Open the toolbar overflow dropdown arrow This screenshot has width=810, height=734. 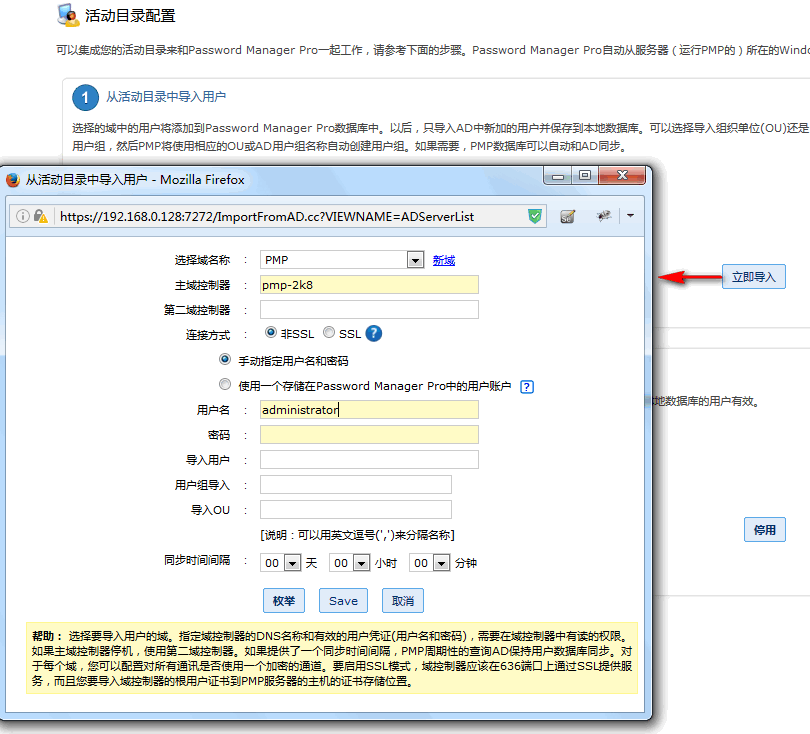coord(630,216)
